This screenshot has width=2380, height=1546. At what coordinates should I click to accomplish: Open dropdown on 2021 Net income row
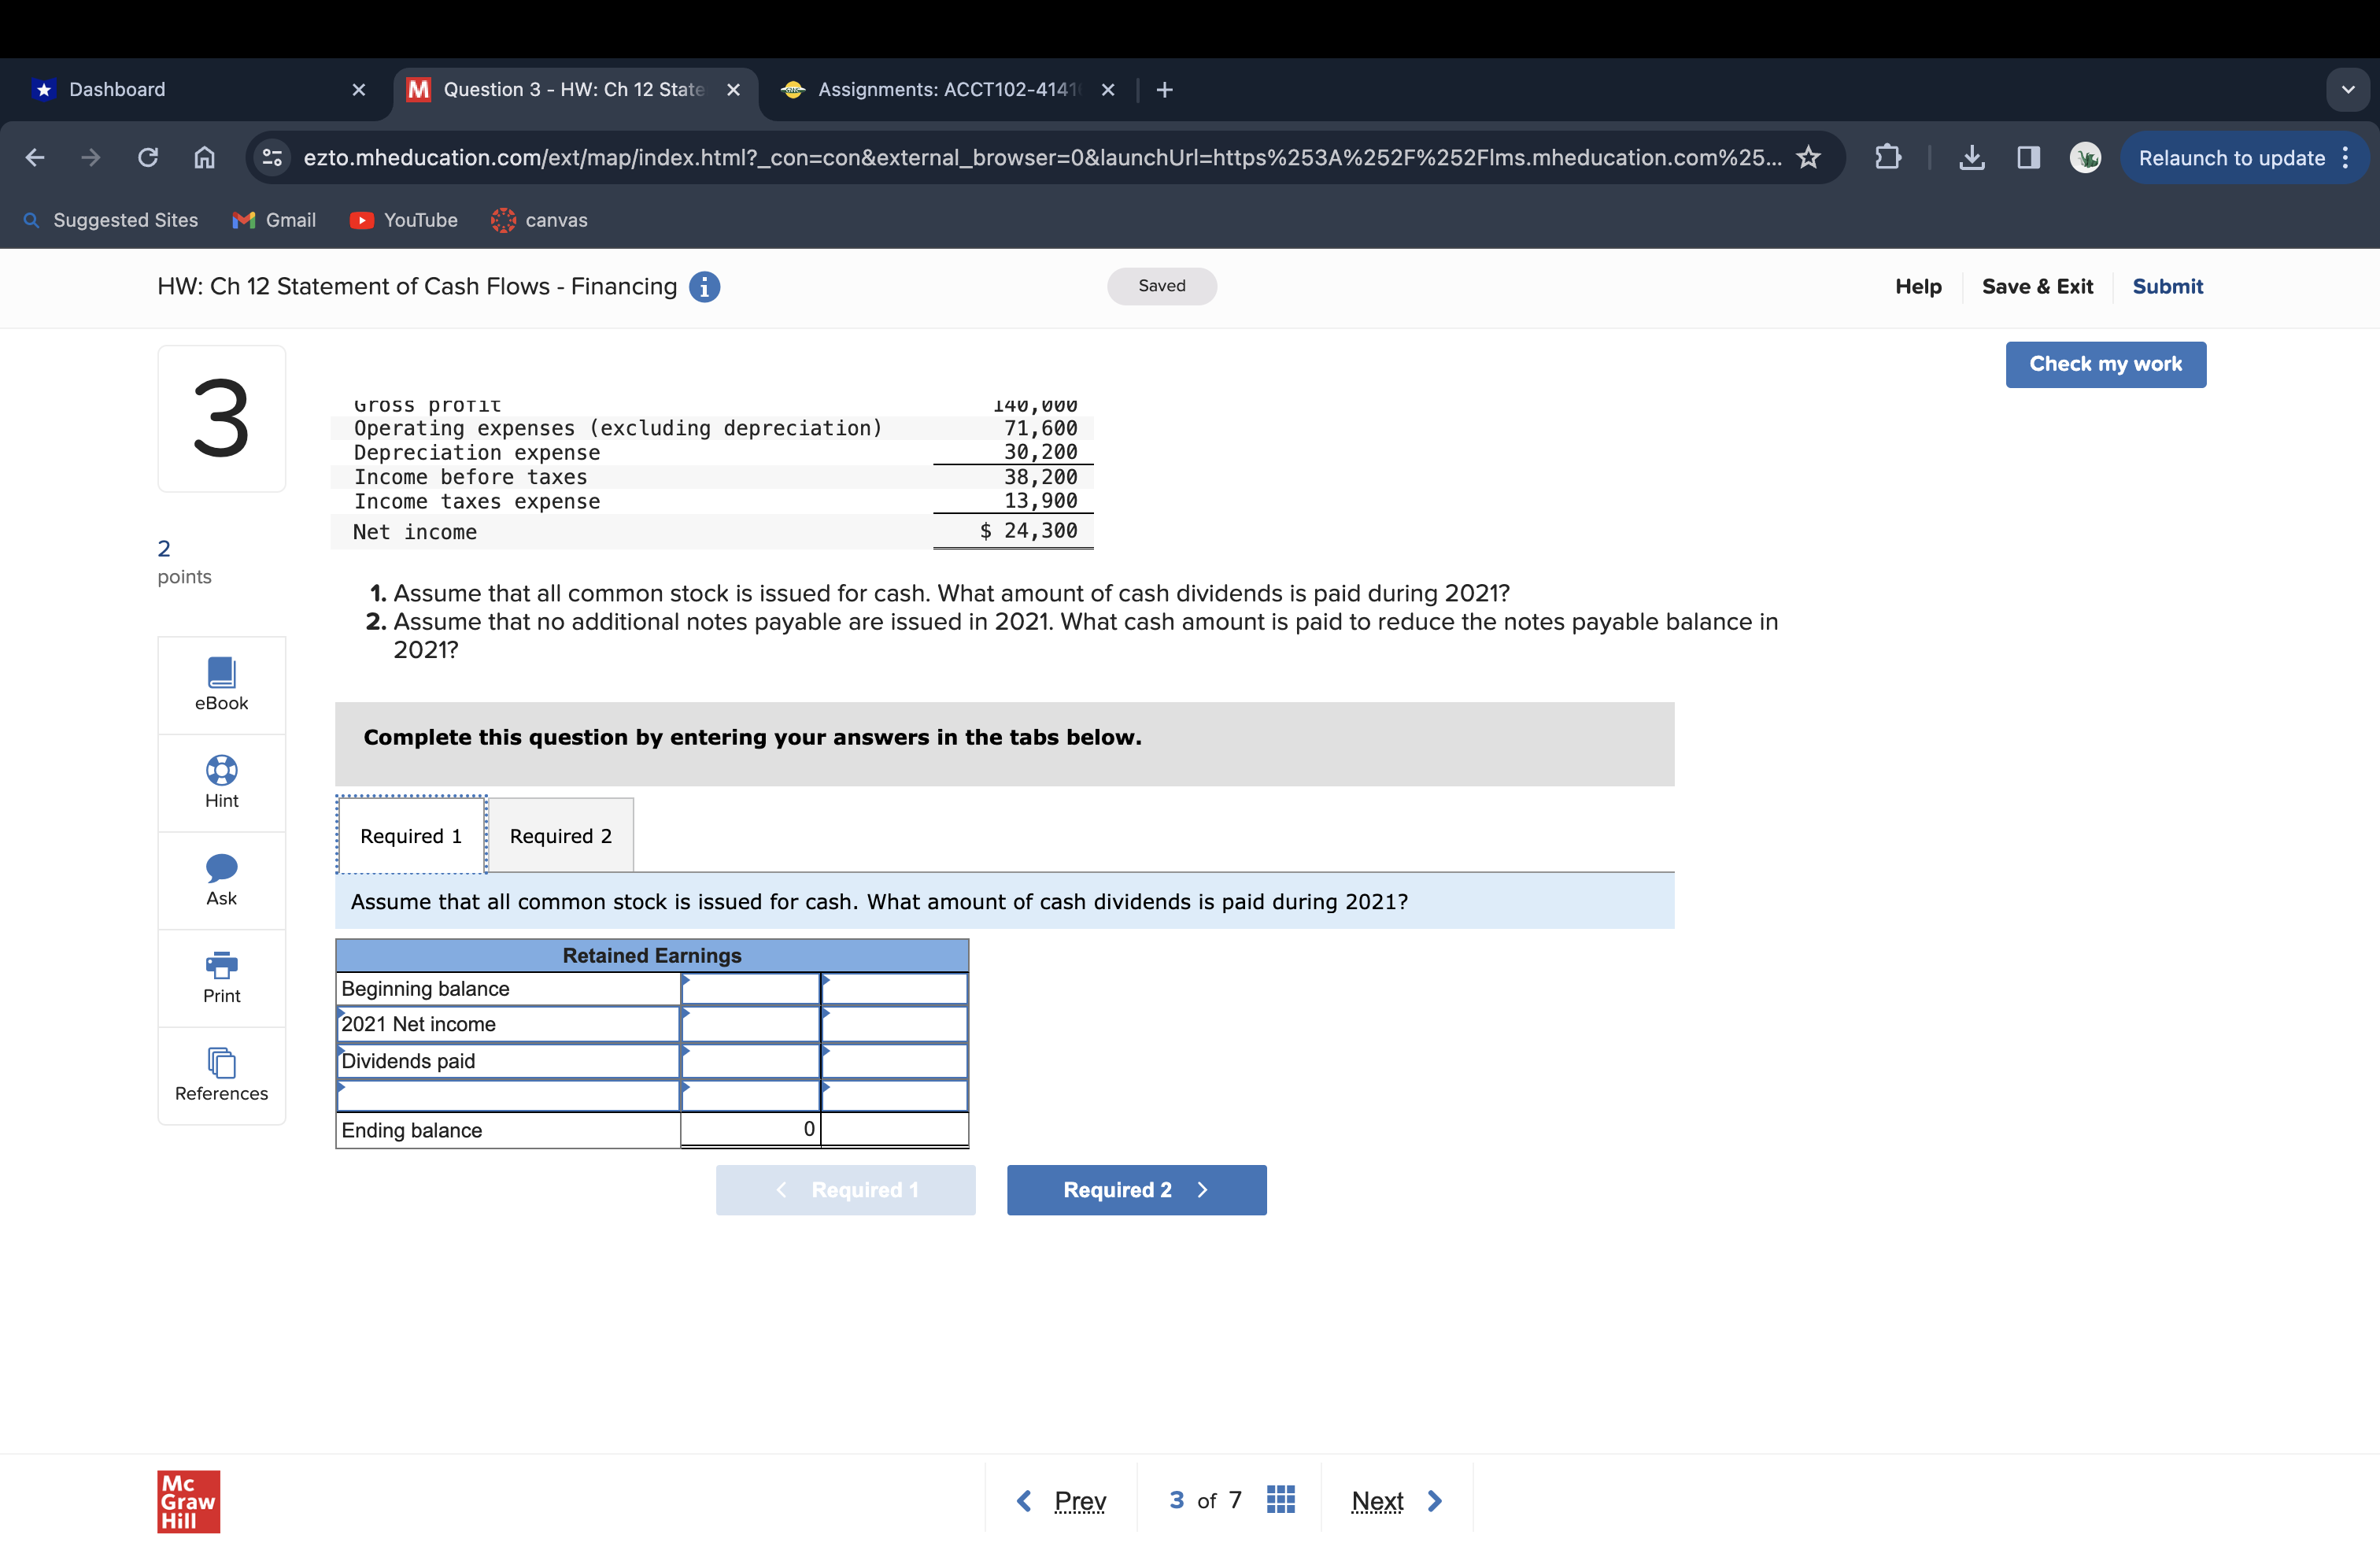pos(508,1024)
